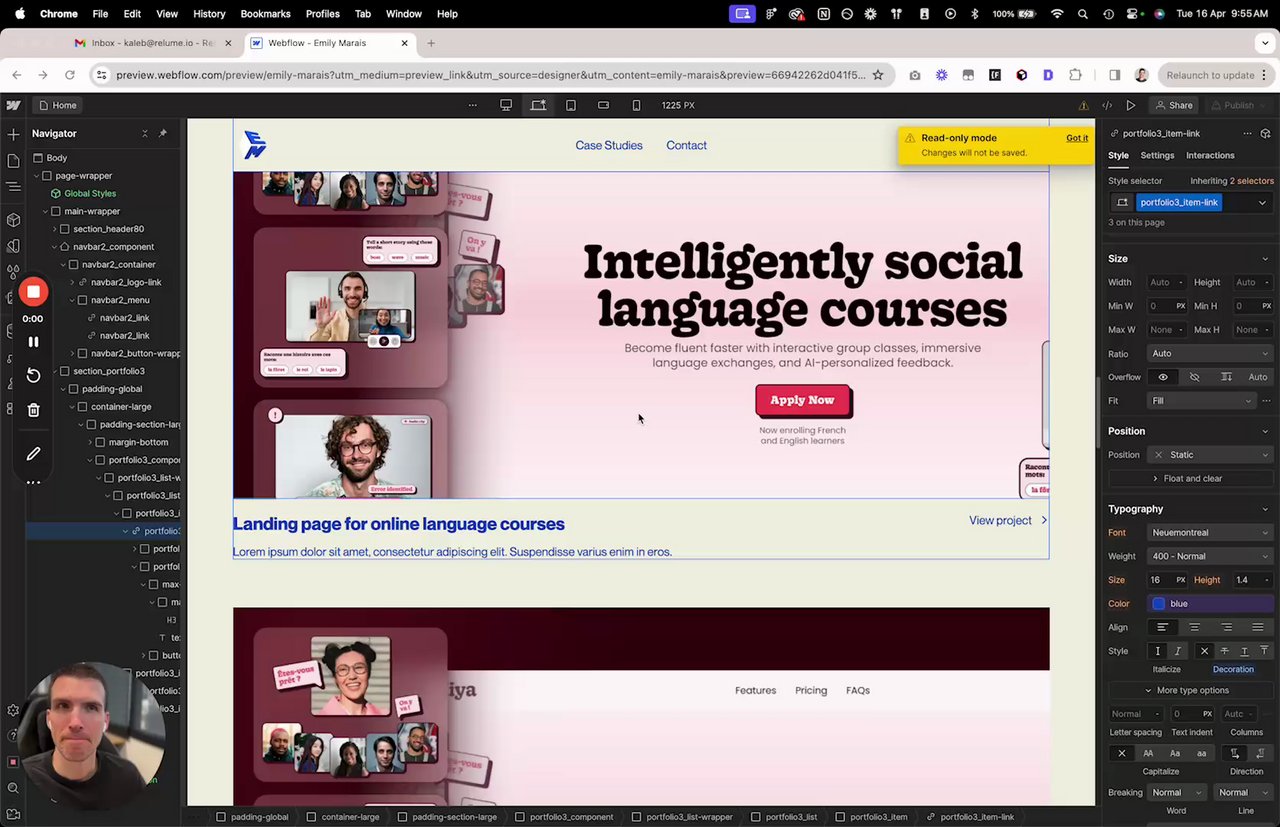Restart the recording with the undo arrow
The width and height of the screenshot is (1280, 827).
(x=33, y=375)
